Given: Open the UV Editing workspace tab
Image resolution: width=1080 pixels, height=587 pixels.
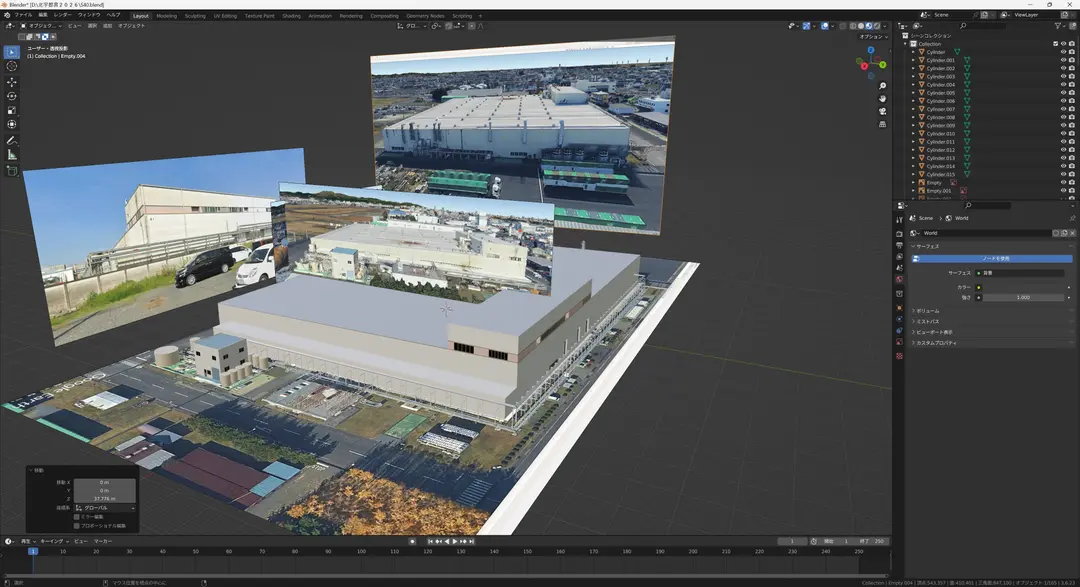Looking at the screenshot, I should 225,16.
